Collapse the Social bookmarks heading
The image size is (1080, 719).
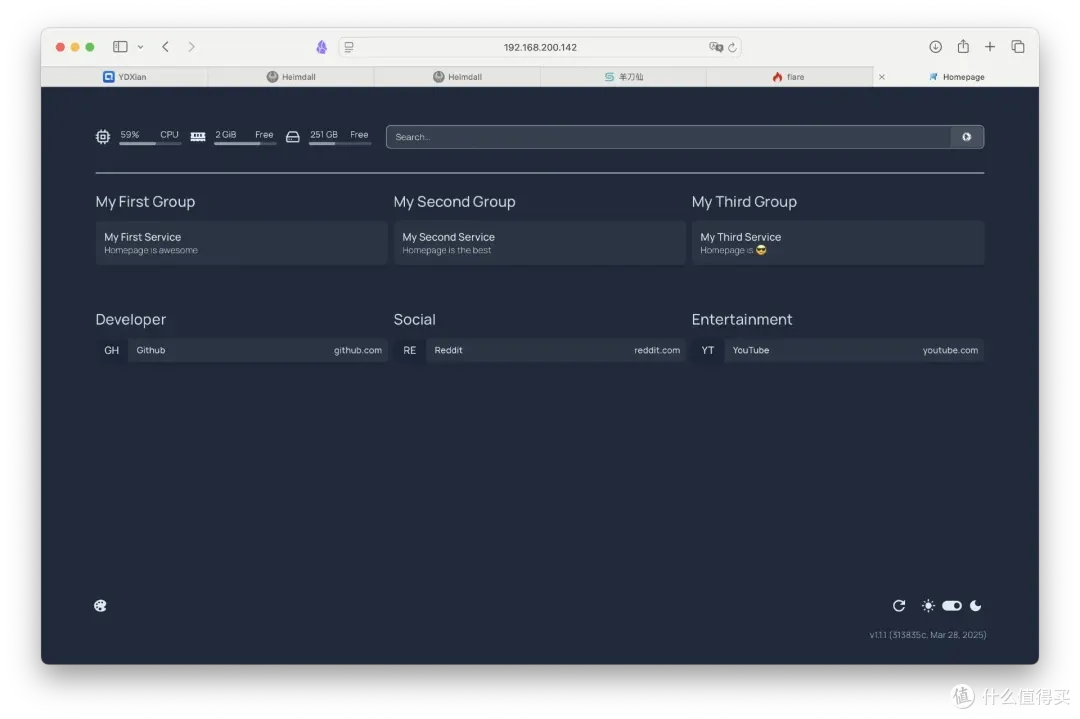415,320
